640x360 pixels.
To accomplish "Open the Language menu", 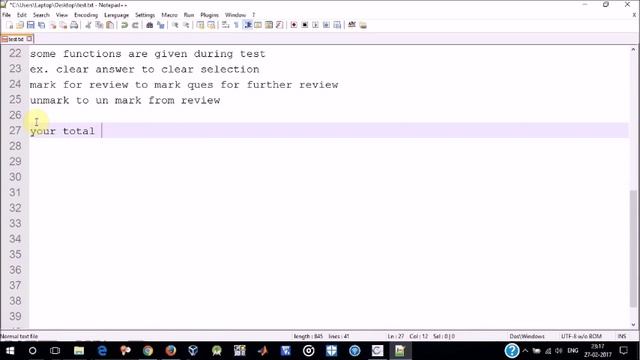I will [x=116, y=15].
